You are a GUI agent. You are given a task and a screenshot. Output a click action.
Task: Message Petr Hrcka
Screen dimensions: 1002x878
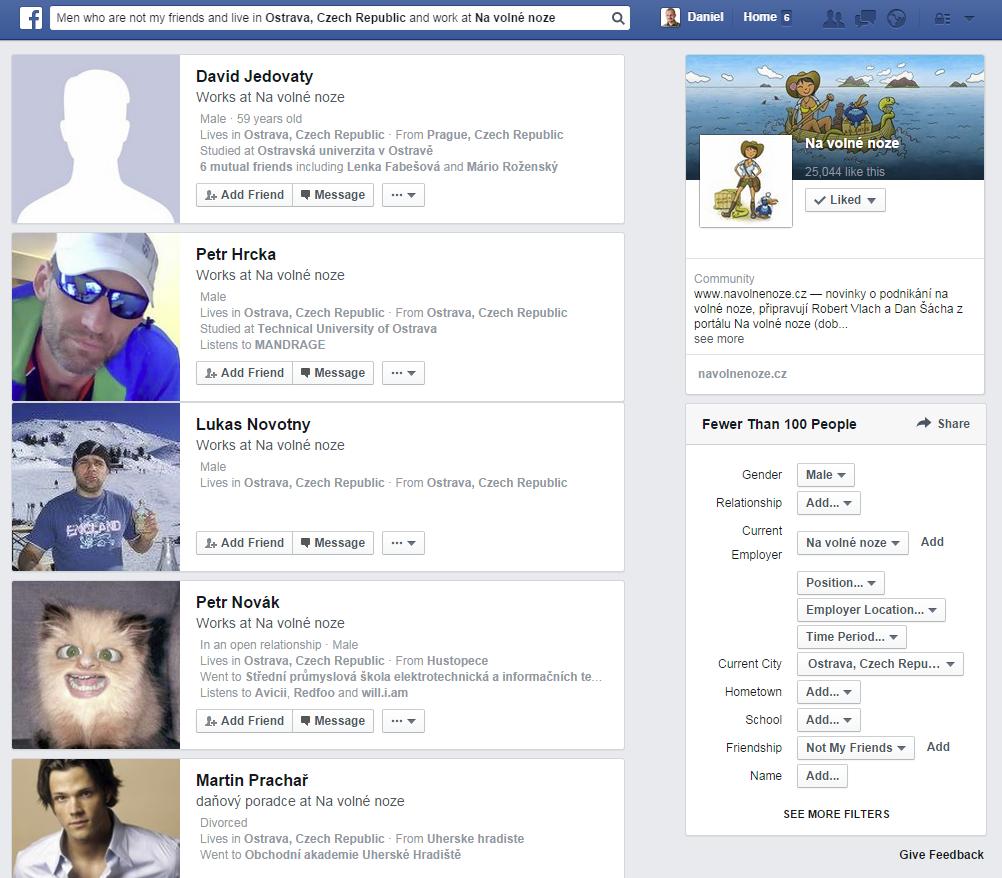pos(333,373)
